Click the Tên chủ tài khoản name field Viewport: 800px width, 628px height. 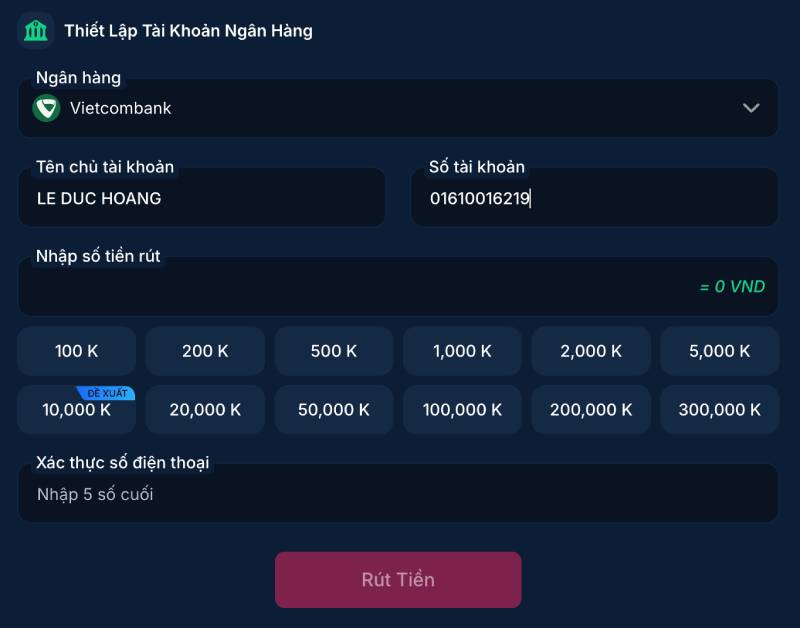point(201,198)
